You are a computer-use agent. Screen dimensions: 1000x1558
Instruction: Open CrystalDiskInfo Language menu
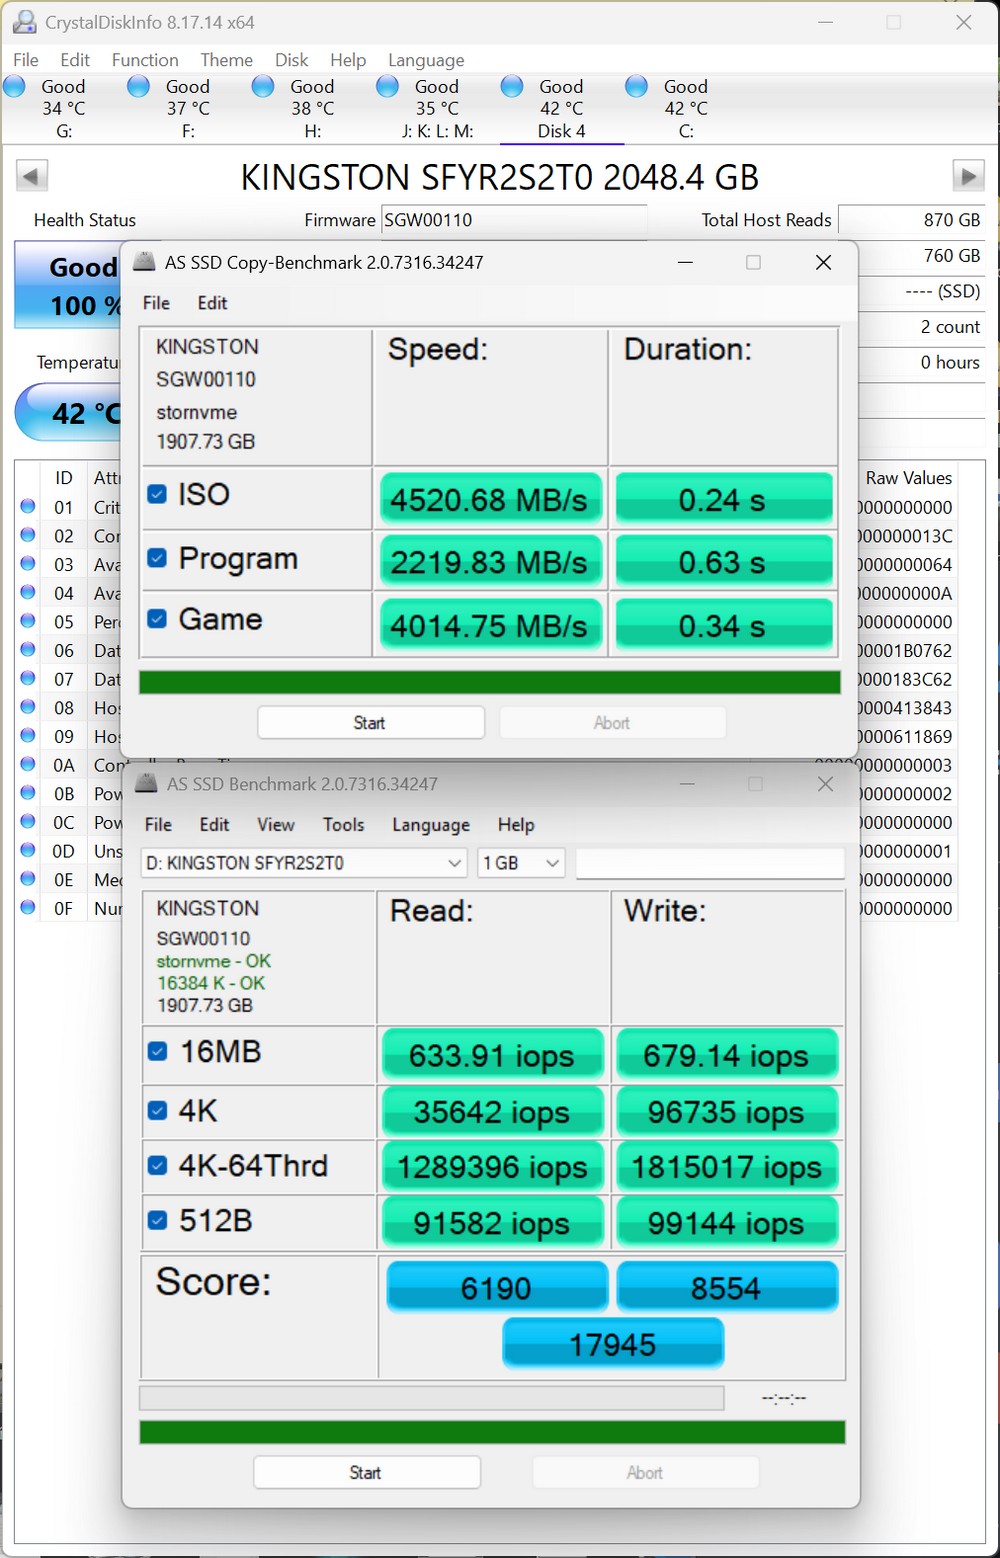coord(426,60)
